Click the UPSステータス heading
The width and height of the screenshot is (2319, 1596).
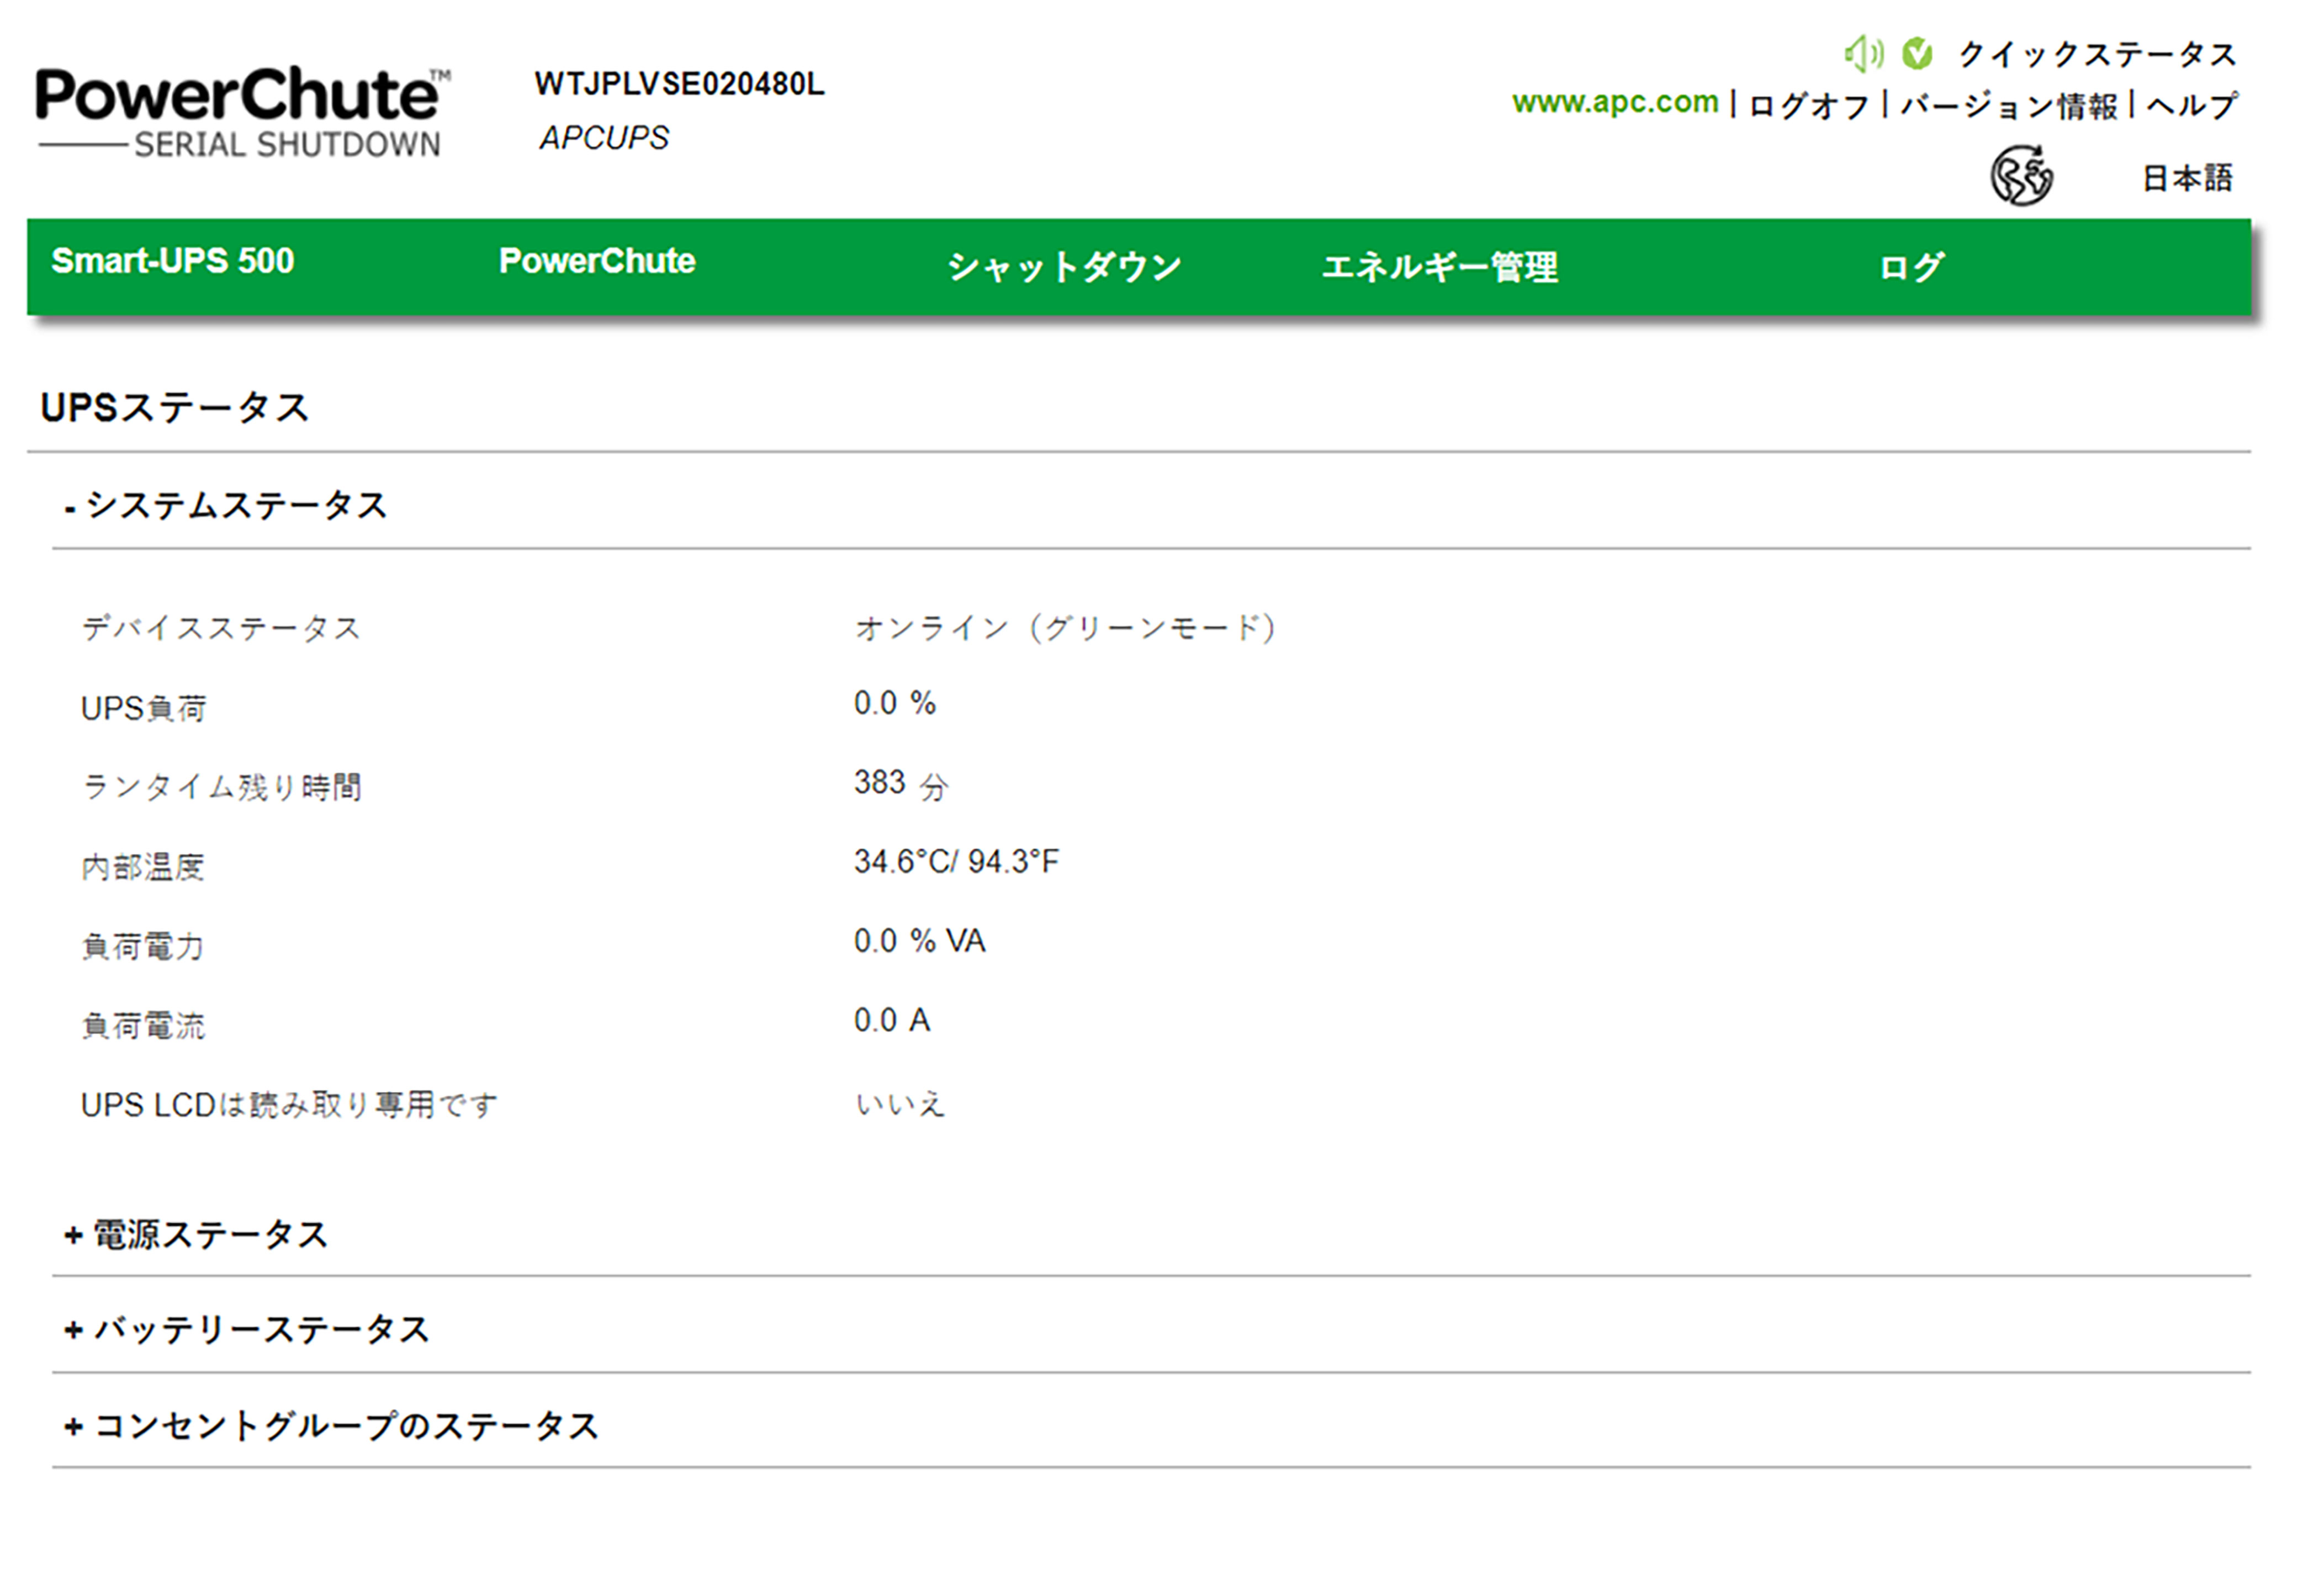[x=175, y=408]
